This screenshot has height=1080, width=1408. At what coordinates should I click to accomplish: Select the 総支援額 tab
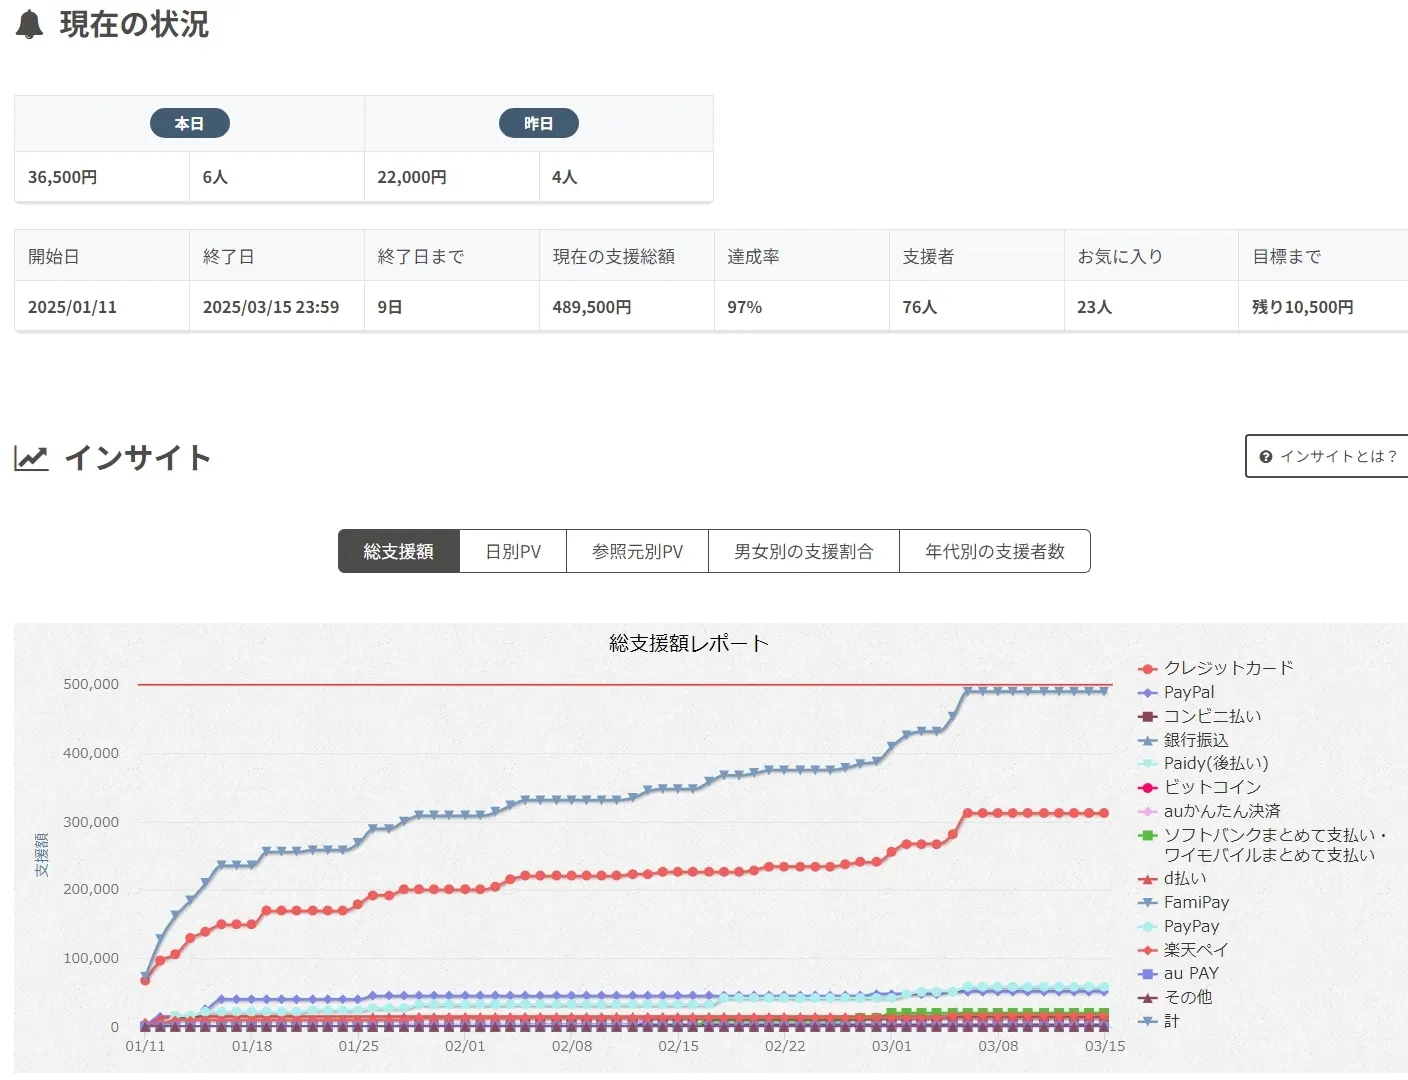(x=398, y=552)
